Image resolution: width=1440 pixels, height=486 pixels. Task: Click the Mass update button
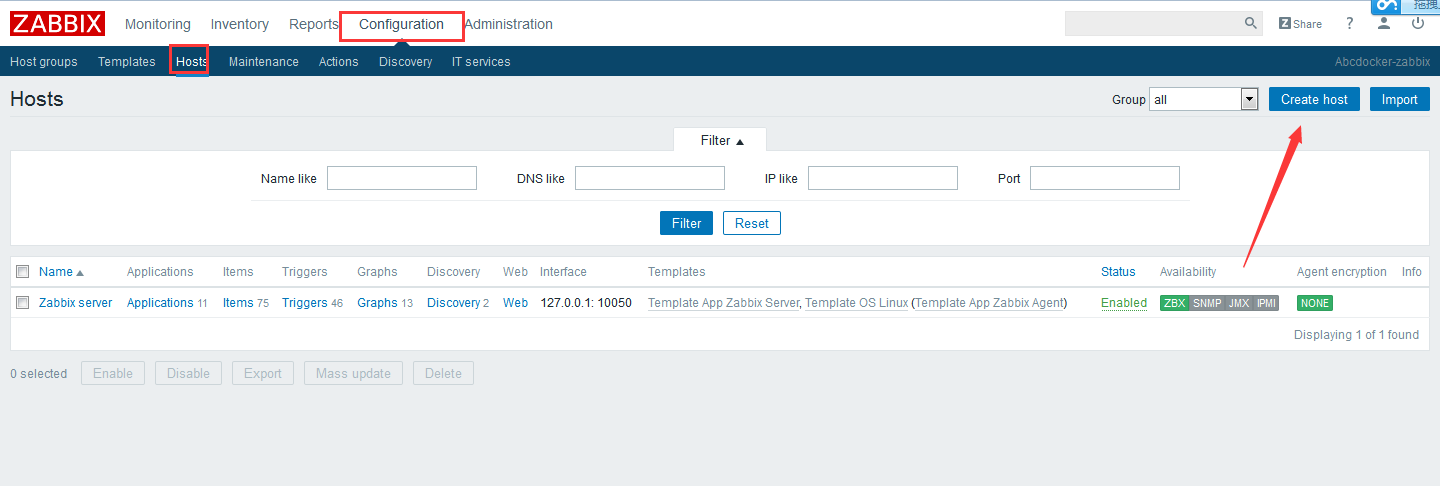pyautogui.click(x=353, y=373)
